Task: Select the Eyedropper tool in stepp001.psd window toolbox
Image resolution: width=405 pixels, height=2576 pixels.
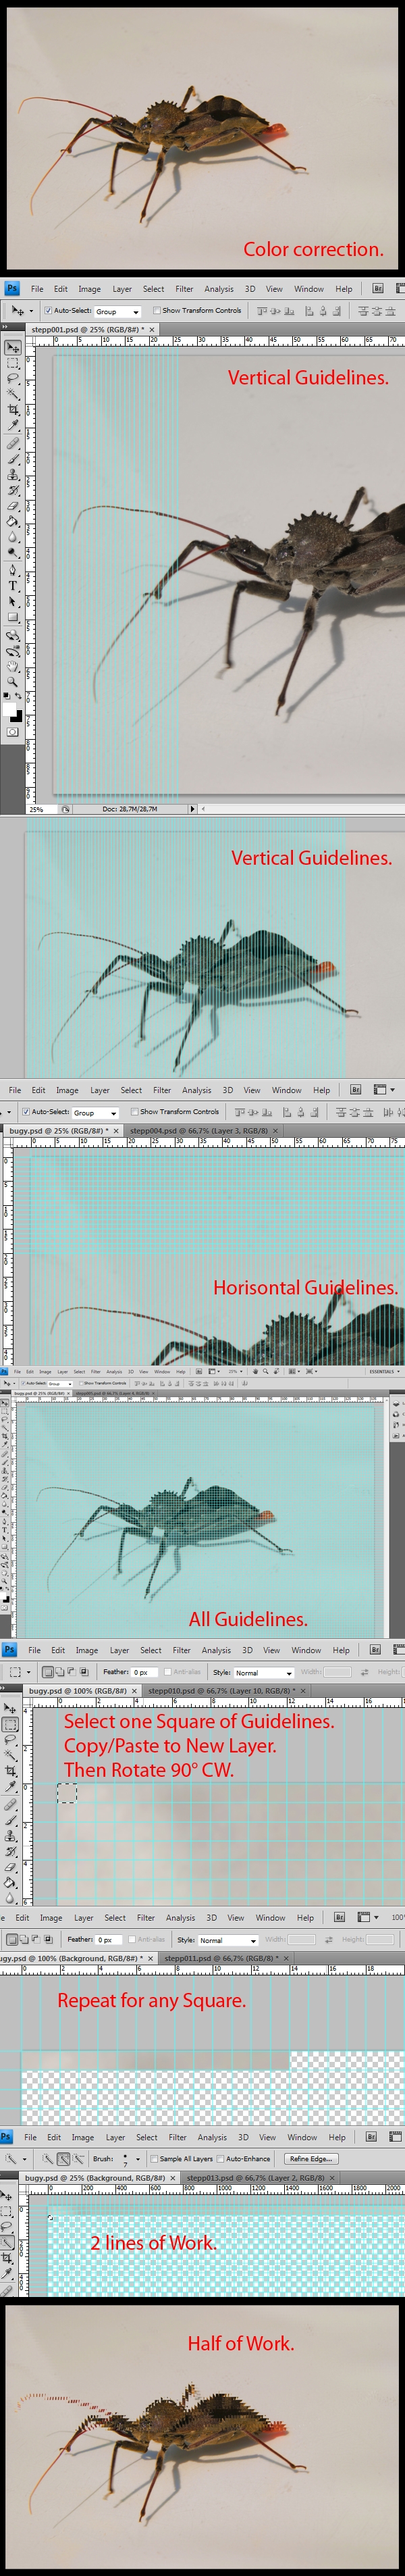Action: (12, 426)
